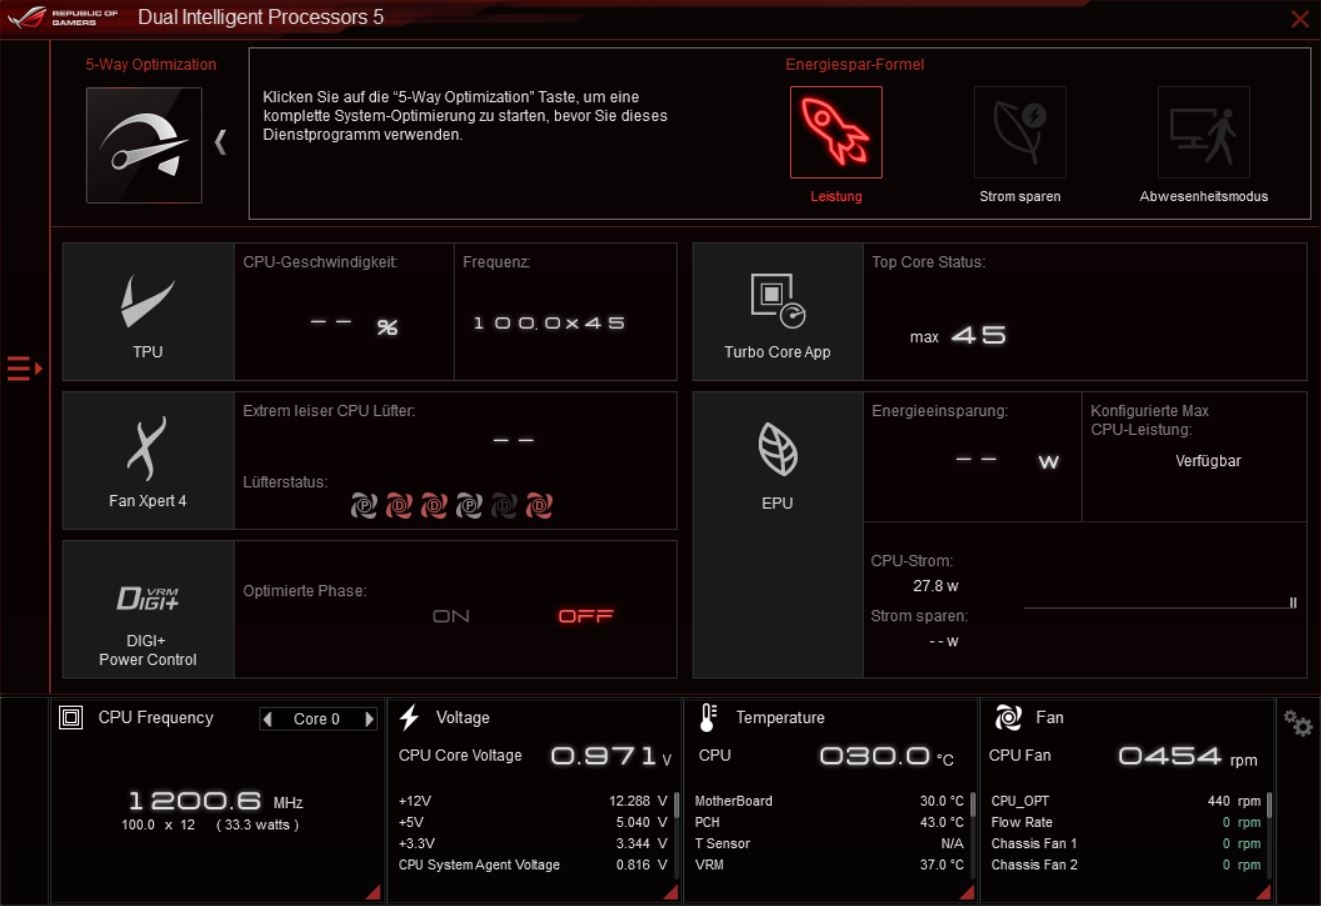Click the third fan status icon
Screen dimensions: 1321x906
tap(434, 506)
